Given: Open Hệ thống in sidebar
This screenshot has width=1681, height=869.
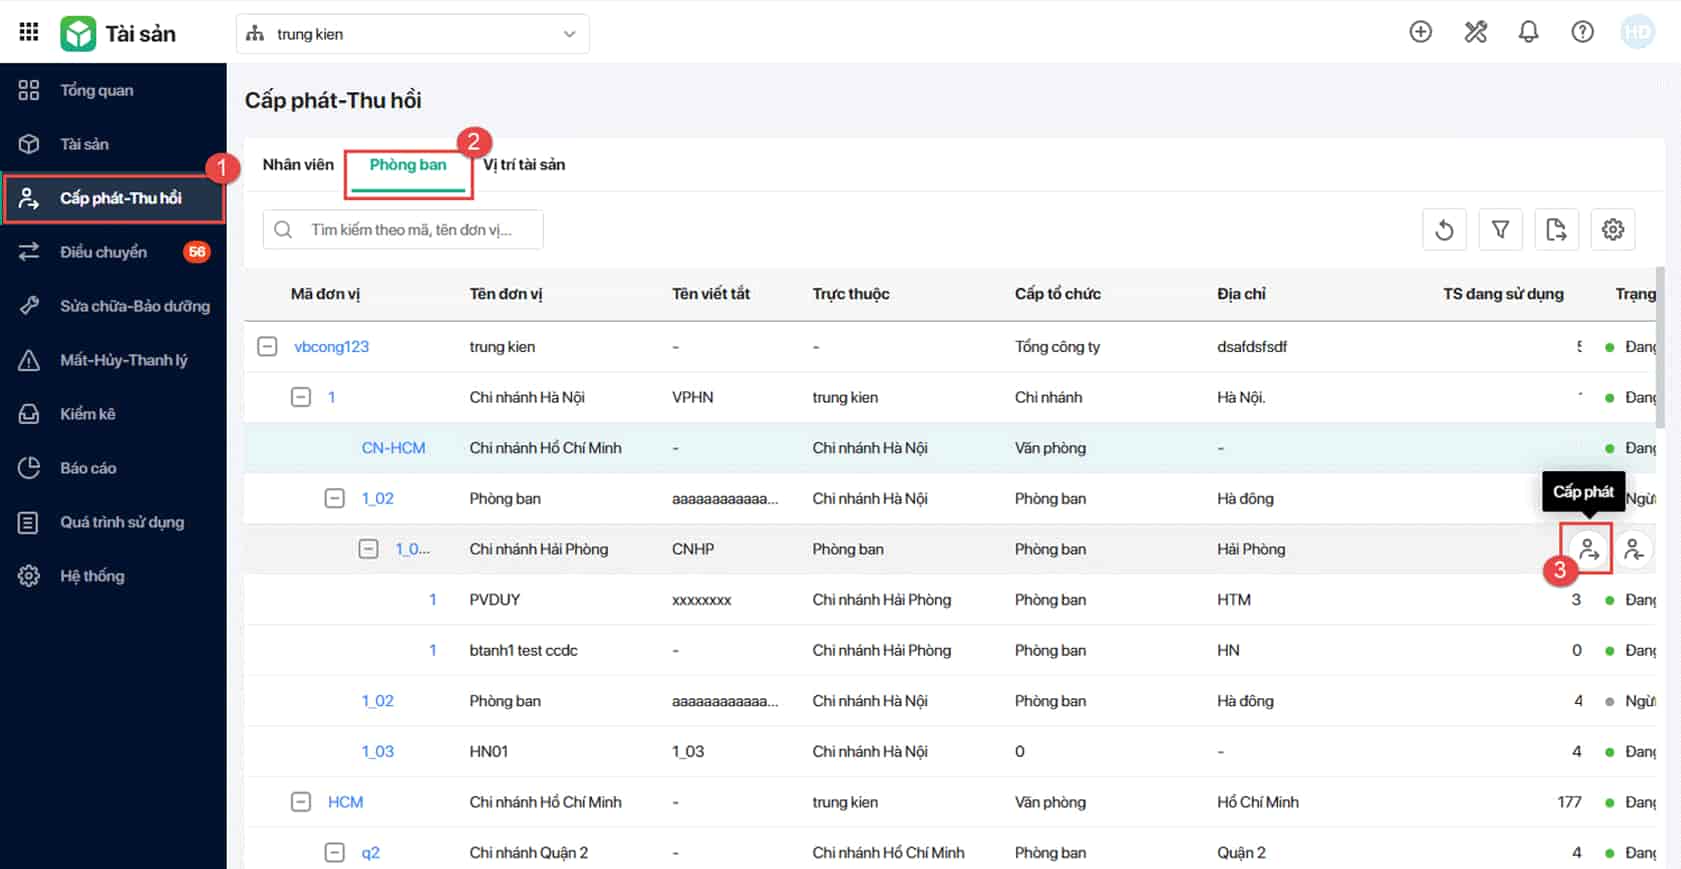Looking at the screenshot, I should [x=113, y=576].
